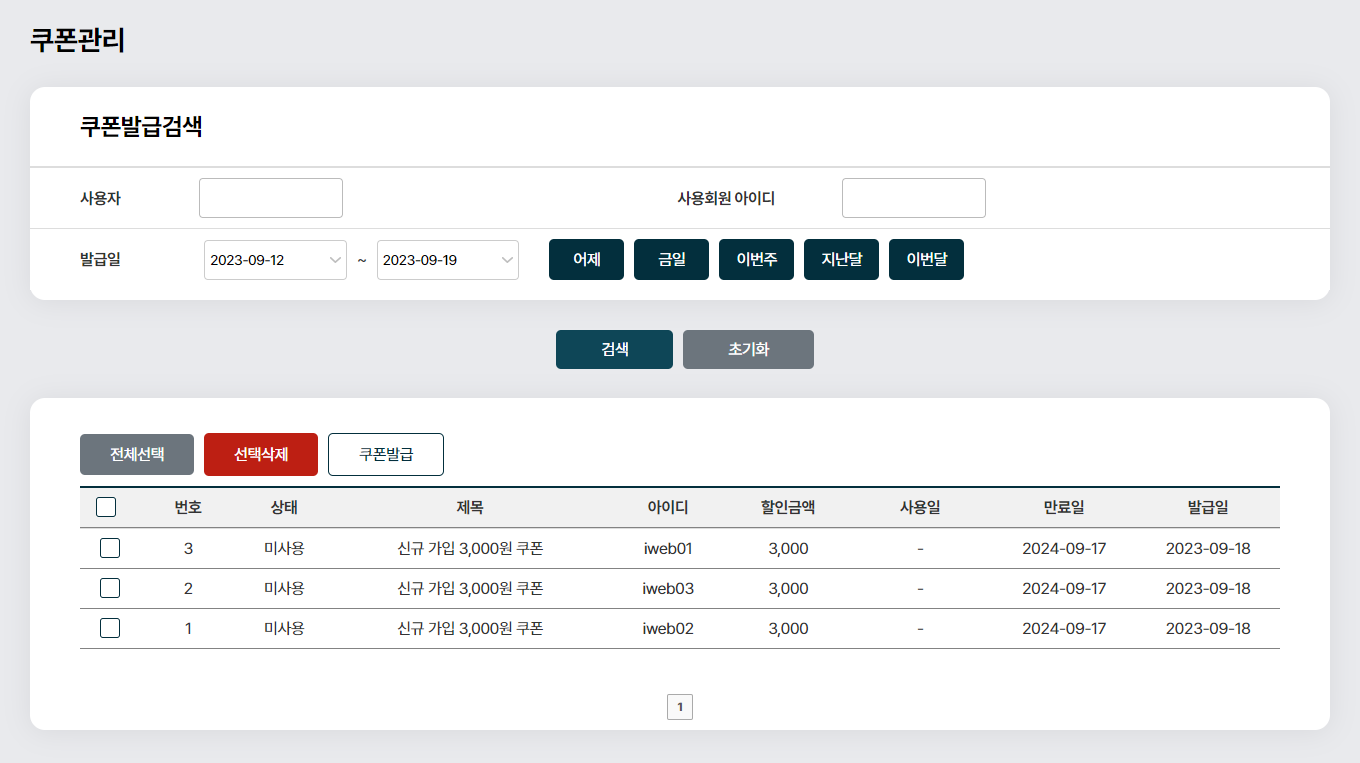Click the coupon title in iweb03 row
This screenshot has height=763, width=1360.
[x=470, y=588]
